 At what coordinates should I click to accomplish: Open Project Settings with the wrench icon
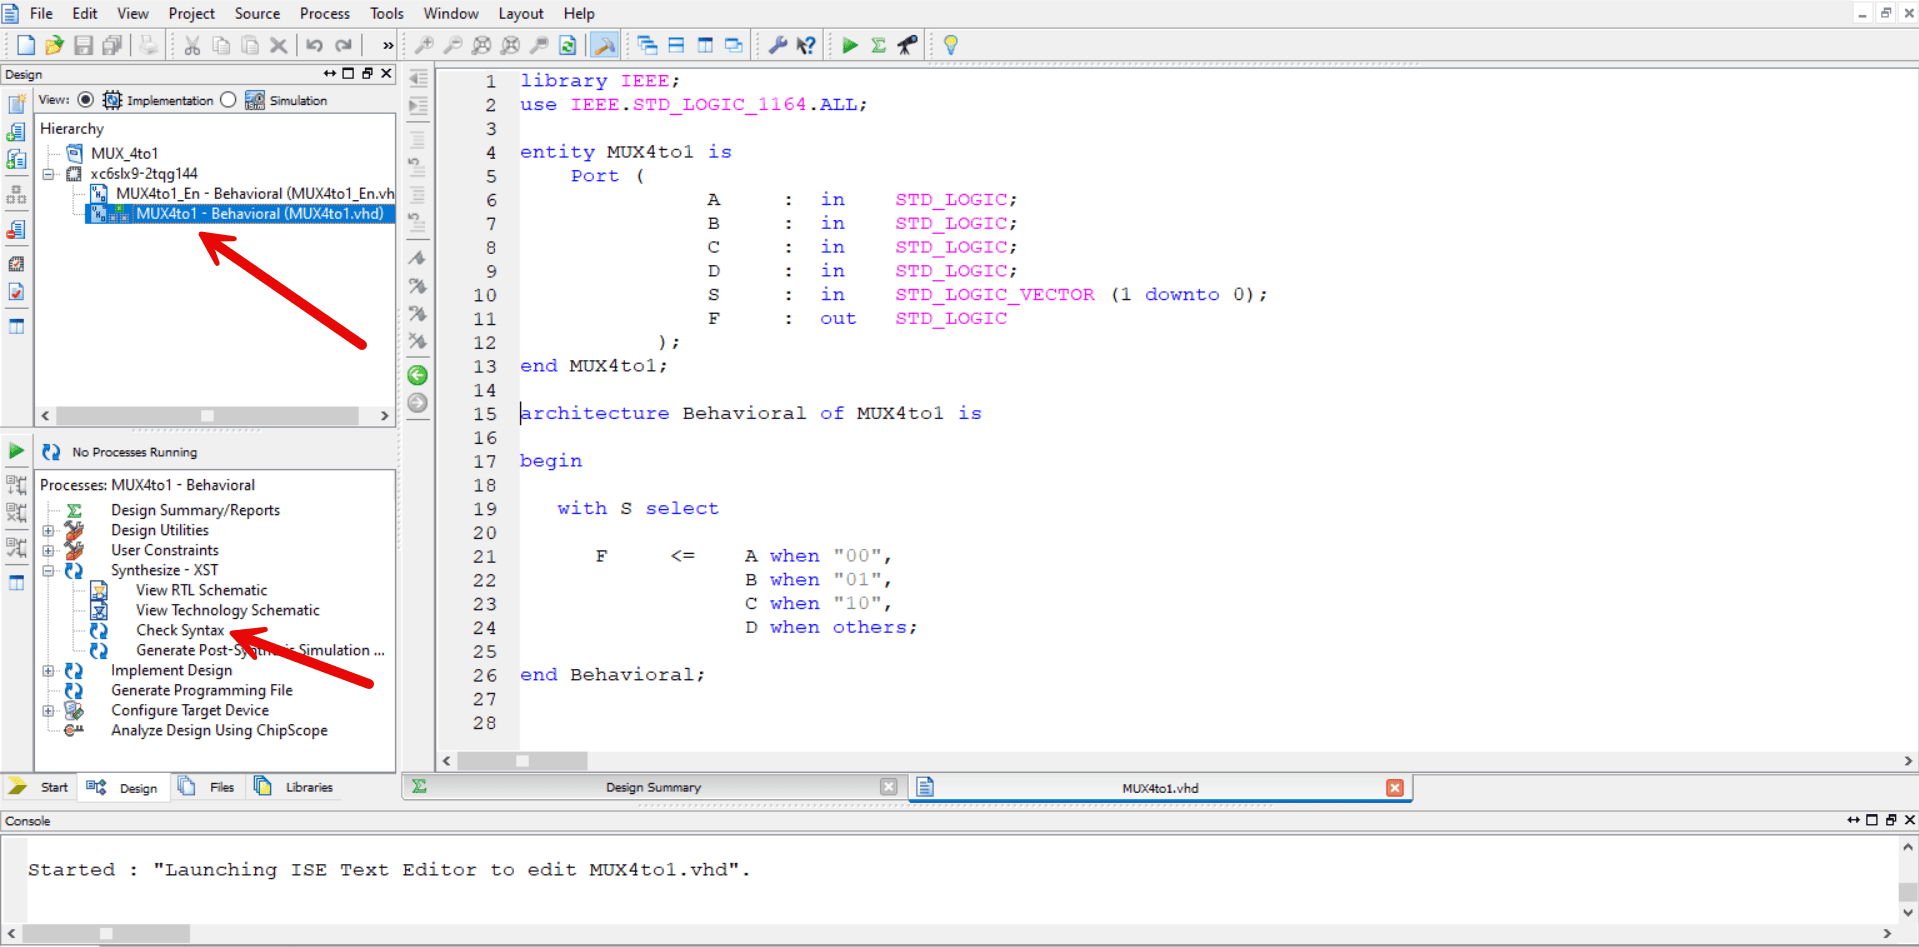[779, 45]
